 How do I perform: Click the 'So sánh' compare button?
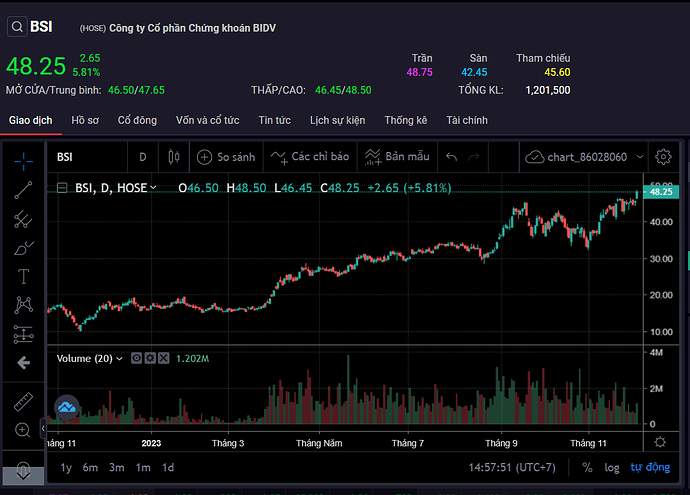(226, 157)
